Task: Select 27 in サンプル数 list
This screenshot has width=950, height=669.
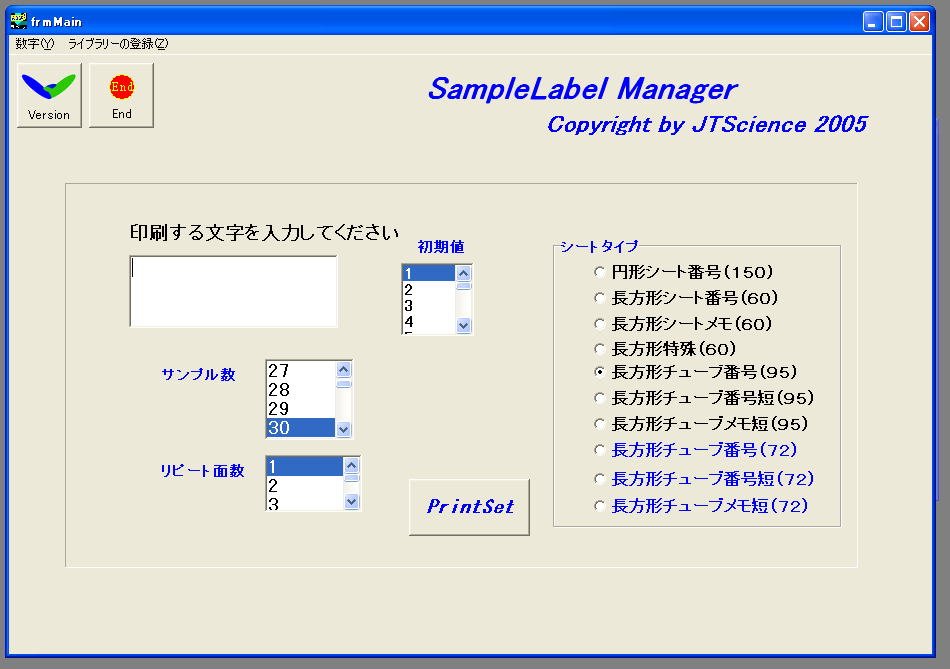Action: pos(301,371)
